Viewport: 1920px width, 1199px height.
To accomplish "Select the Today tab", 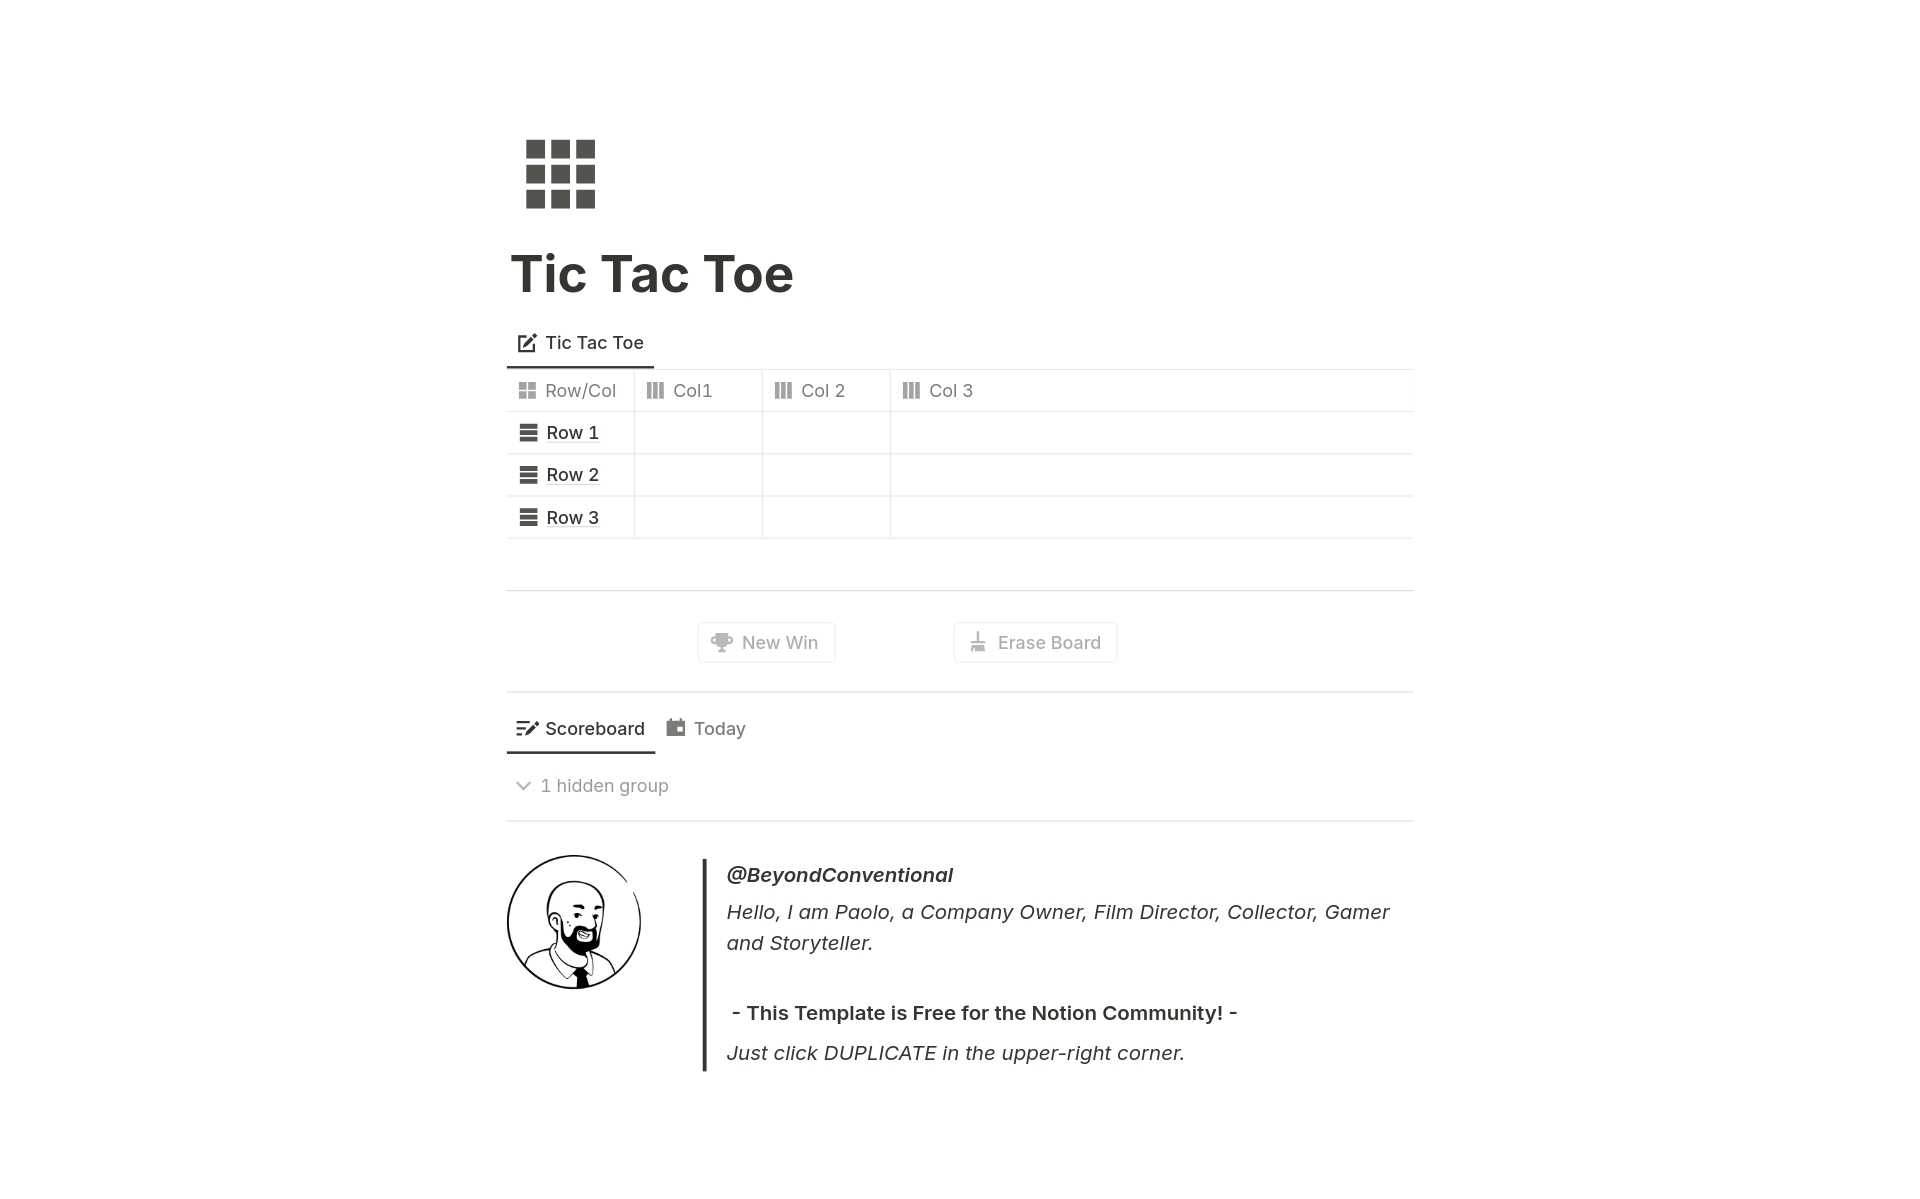I will click(x=720, y=728).
